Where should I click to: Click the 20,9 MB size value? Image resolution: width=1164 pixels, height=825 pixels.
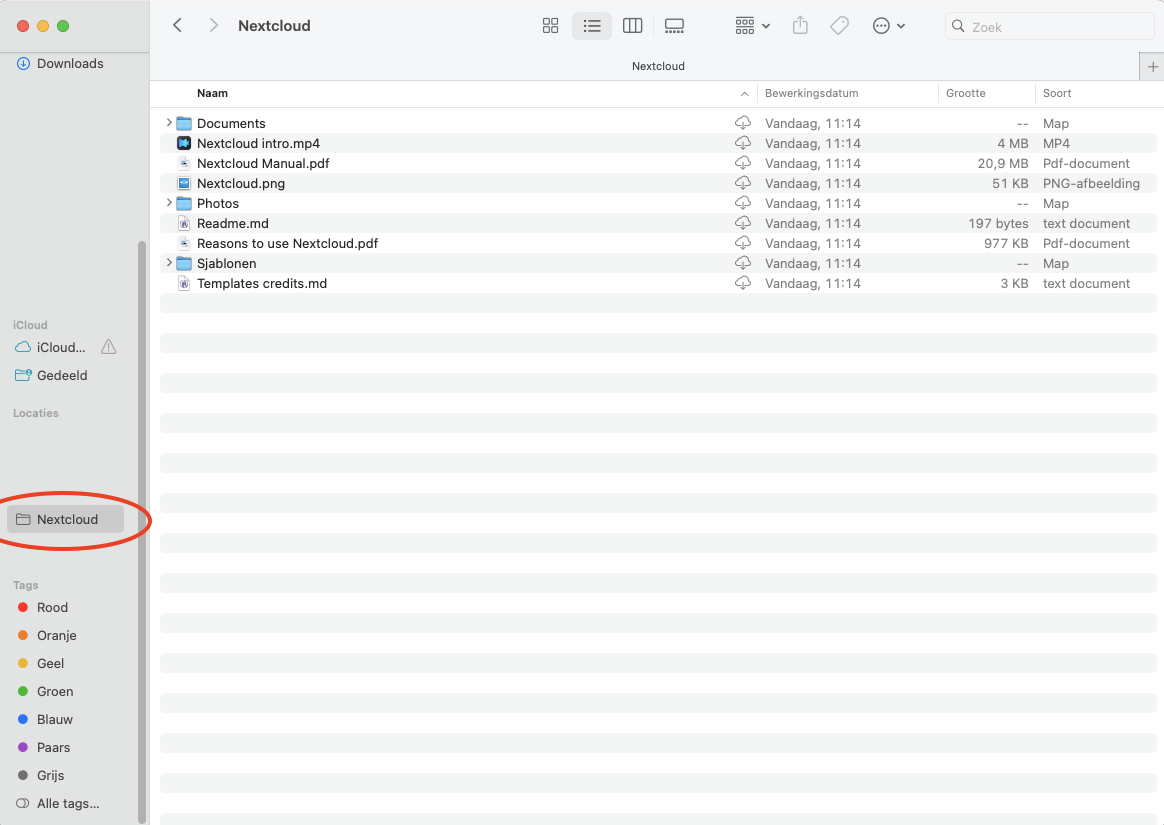[x=1003, y=163]
